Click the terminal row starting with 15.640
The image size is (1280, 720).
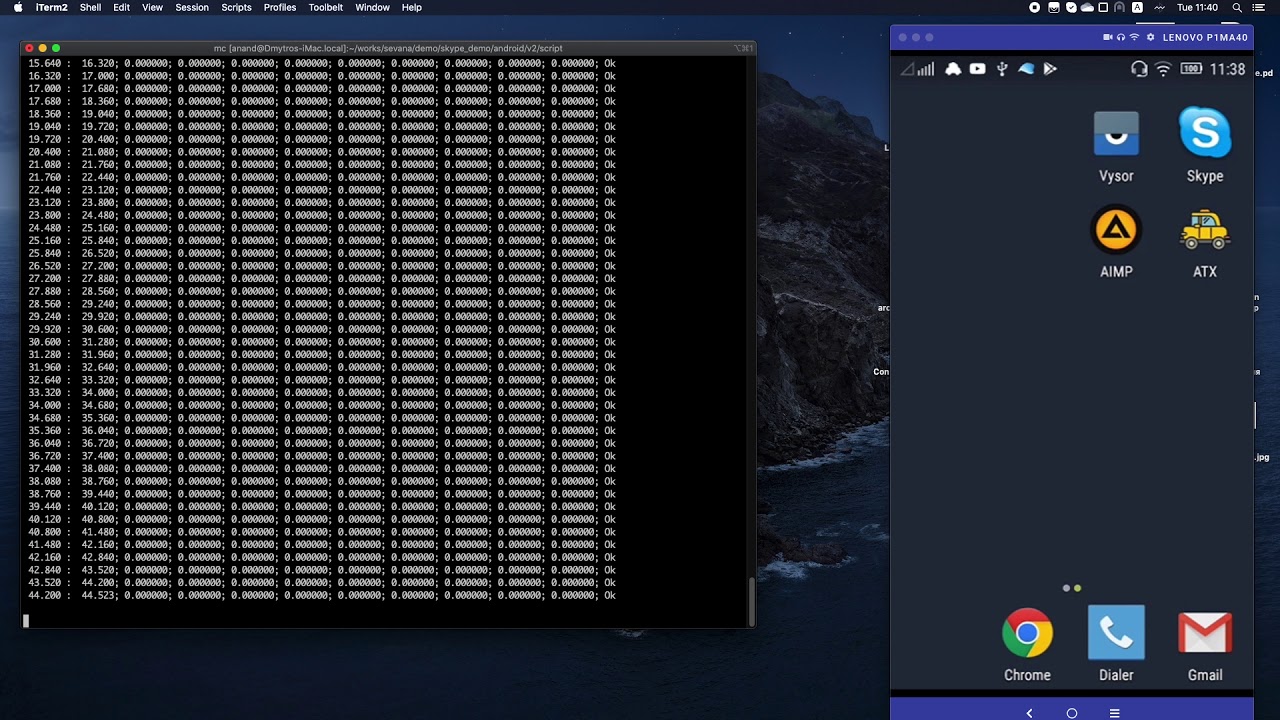click(322, 64)
